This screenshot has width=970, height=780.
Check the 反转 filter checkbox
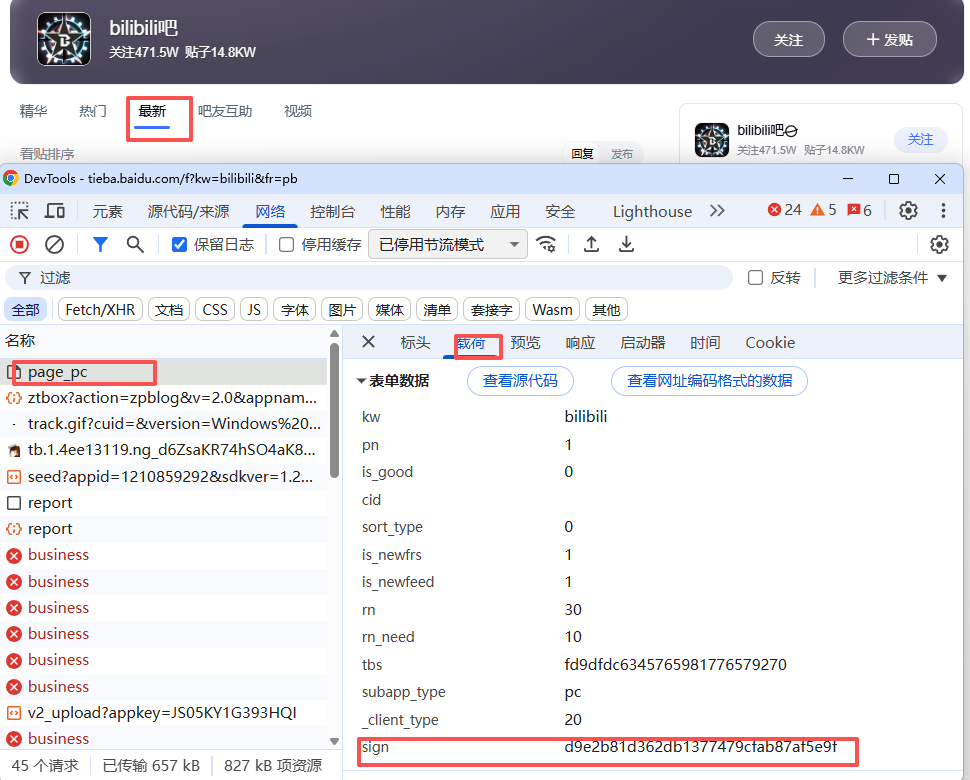(757, 278)
